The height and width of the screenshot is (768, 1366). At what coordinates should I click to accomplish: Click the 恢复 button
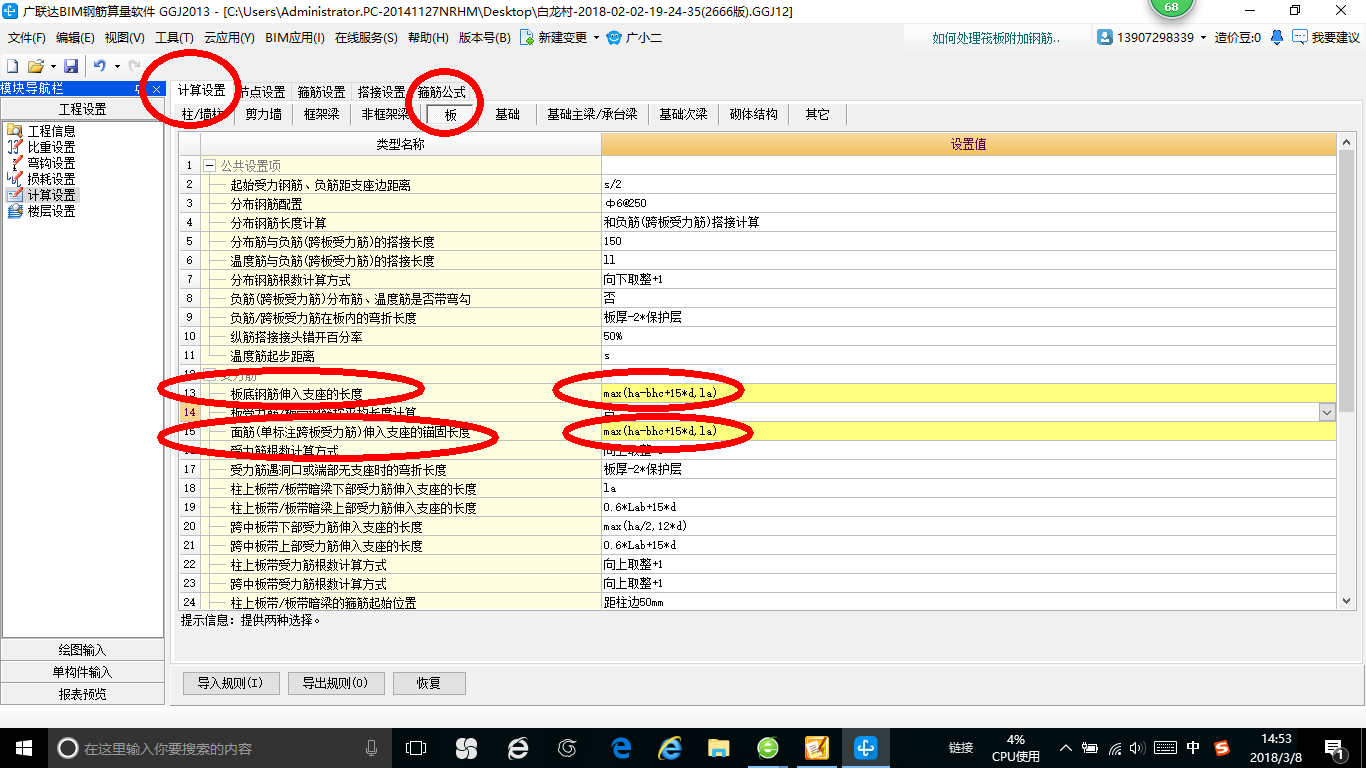click(x=429, y=684)
